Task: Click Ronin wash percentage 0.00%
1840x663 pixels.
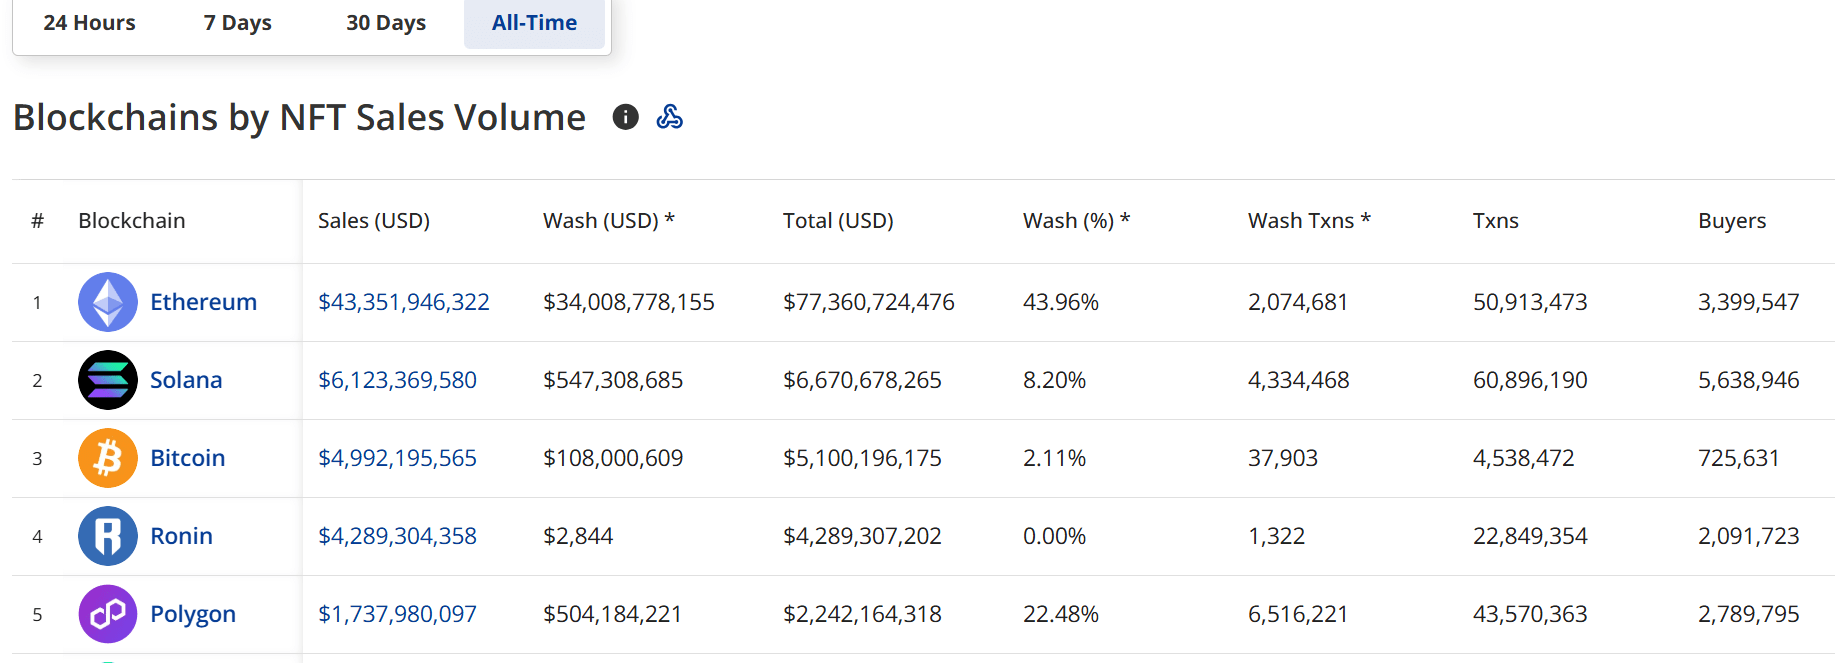Action: tap(1054, 536)
